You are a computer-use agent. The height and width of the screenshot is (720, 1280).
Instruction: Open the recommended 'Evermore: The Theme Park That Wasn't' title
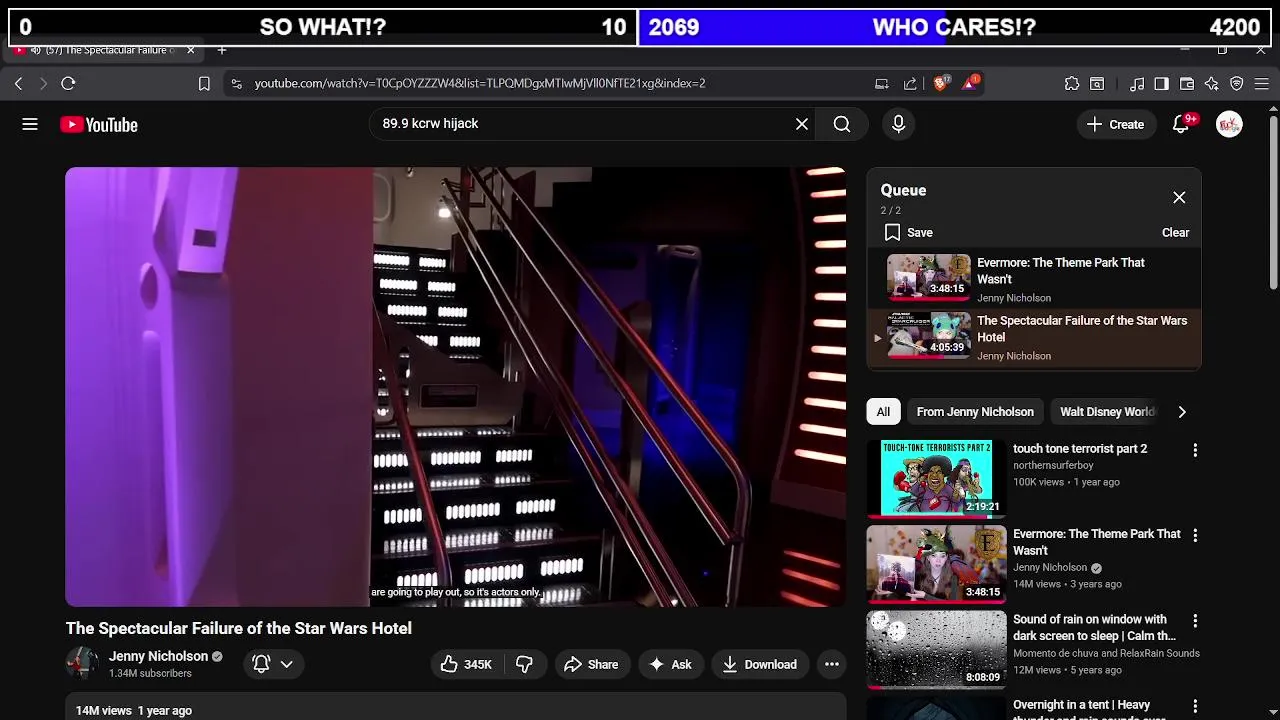click(1097, 542)
